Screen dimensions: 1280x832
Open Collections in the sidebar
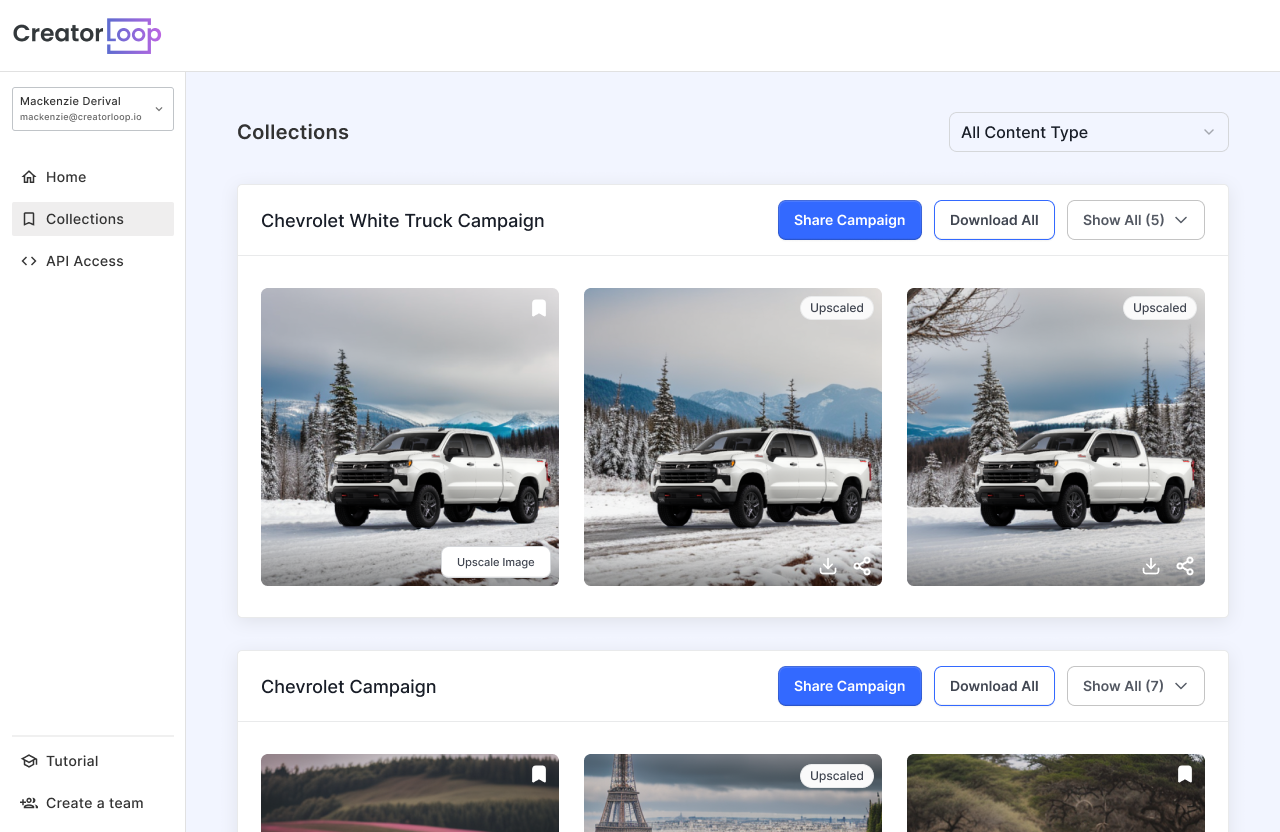93,219
